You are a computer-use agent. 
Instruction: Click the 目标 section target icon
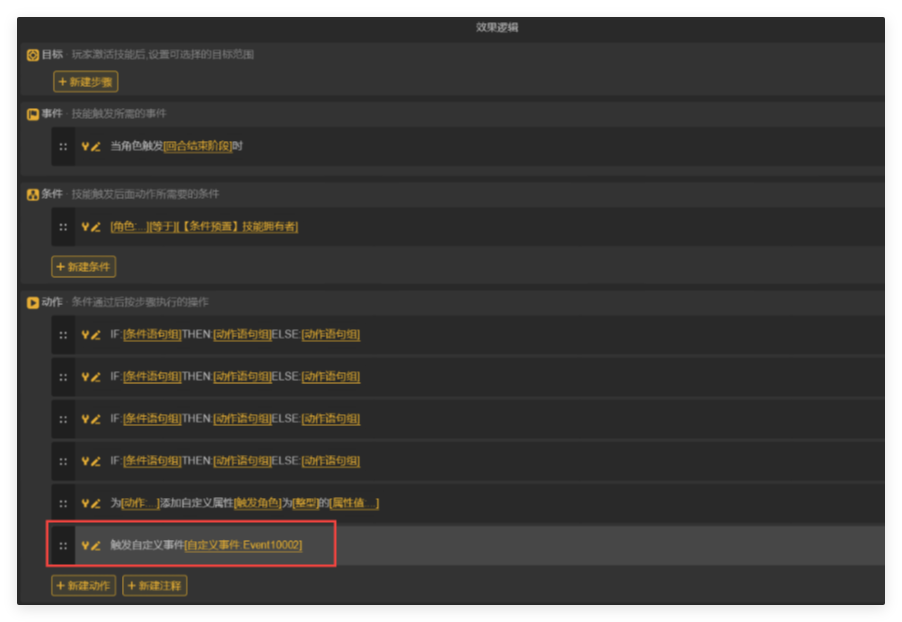pyautogui.click(x=33, y=55)
